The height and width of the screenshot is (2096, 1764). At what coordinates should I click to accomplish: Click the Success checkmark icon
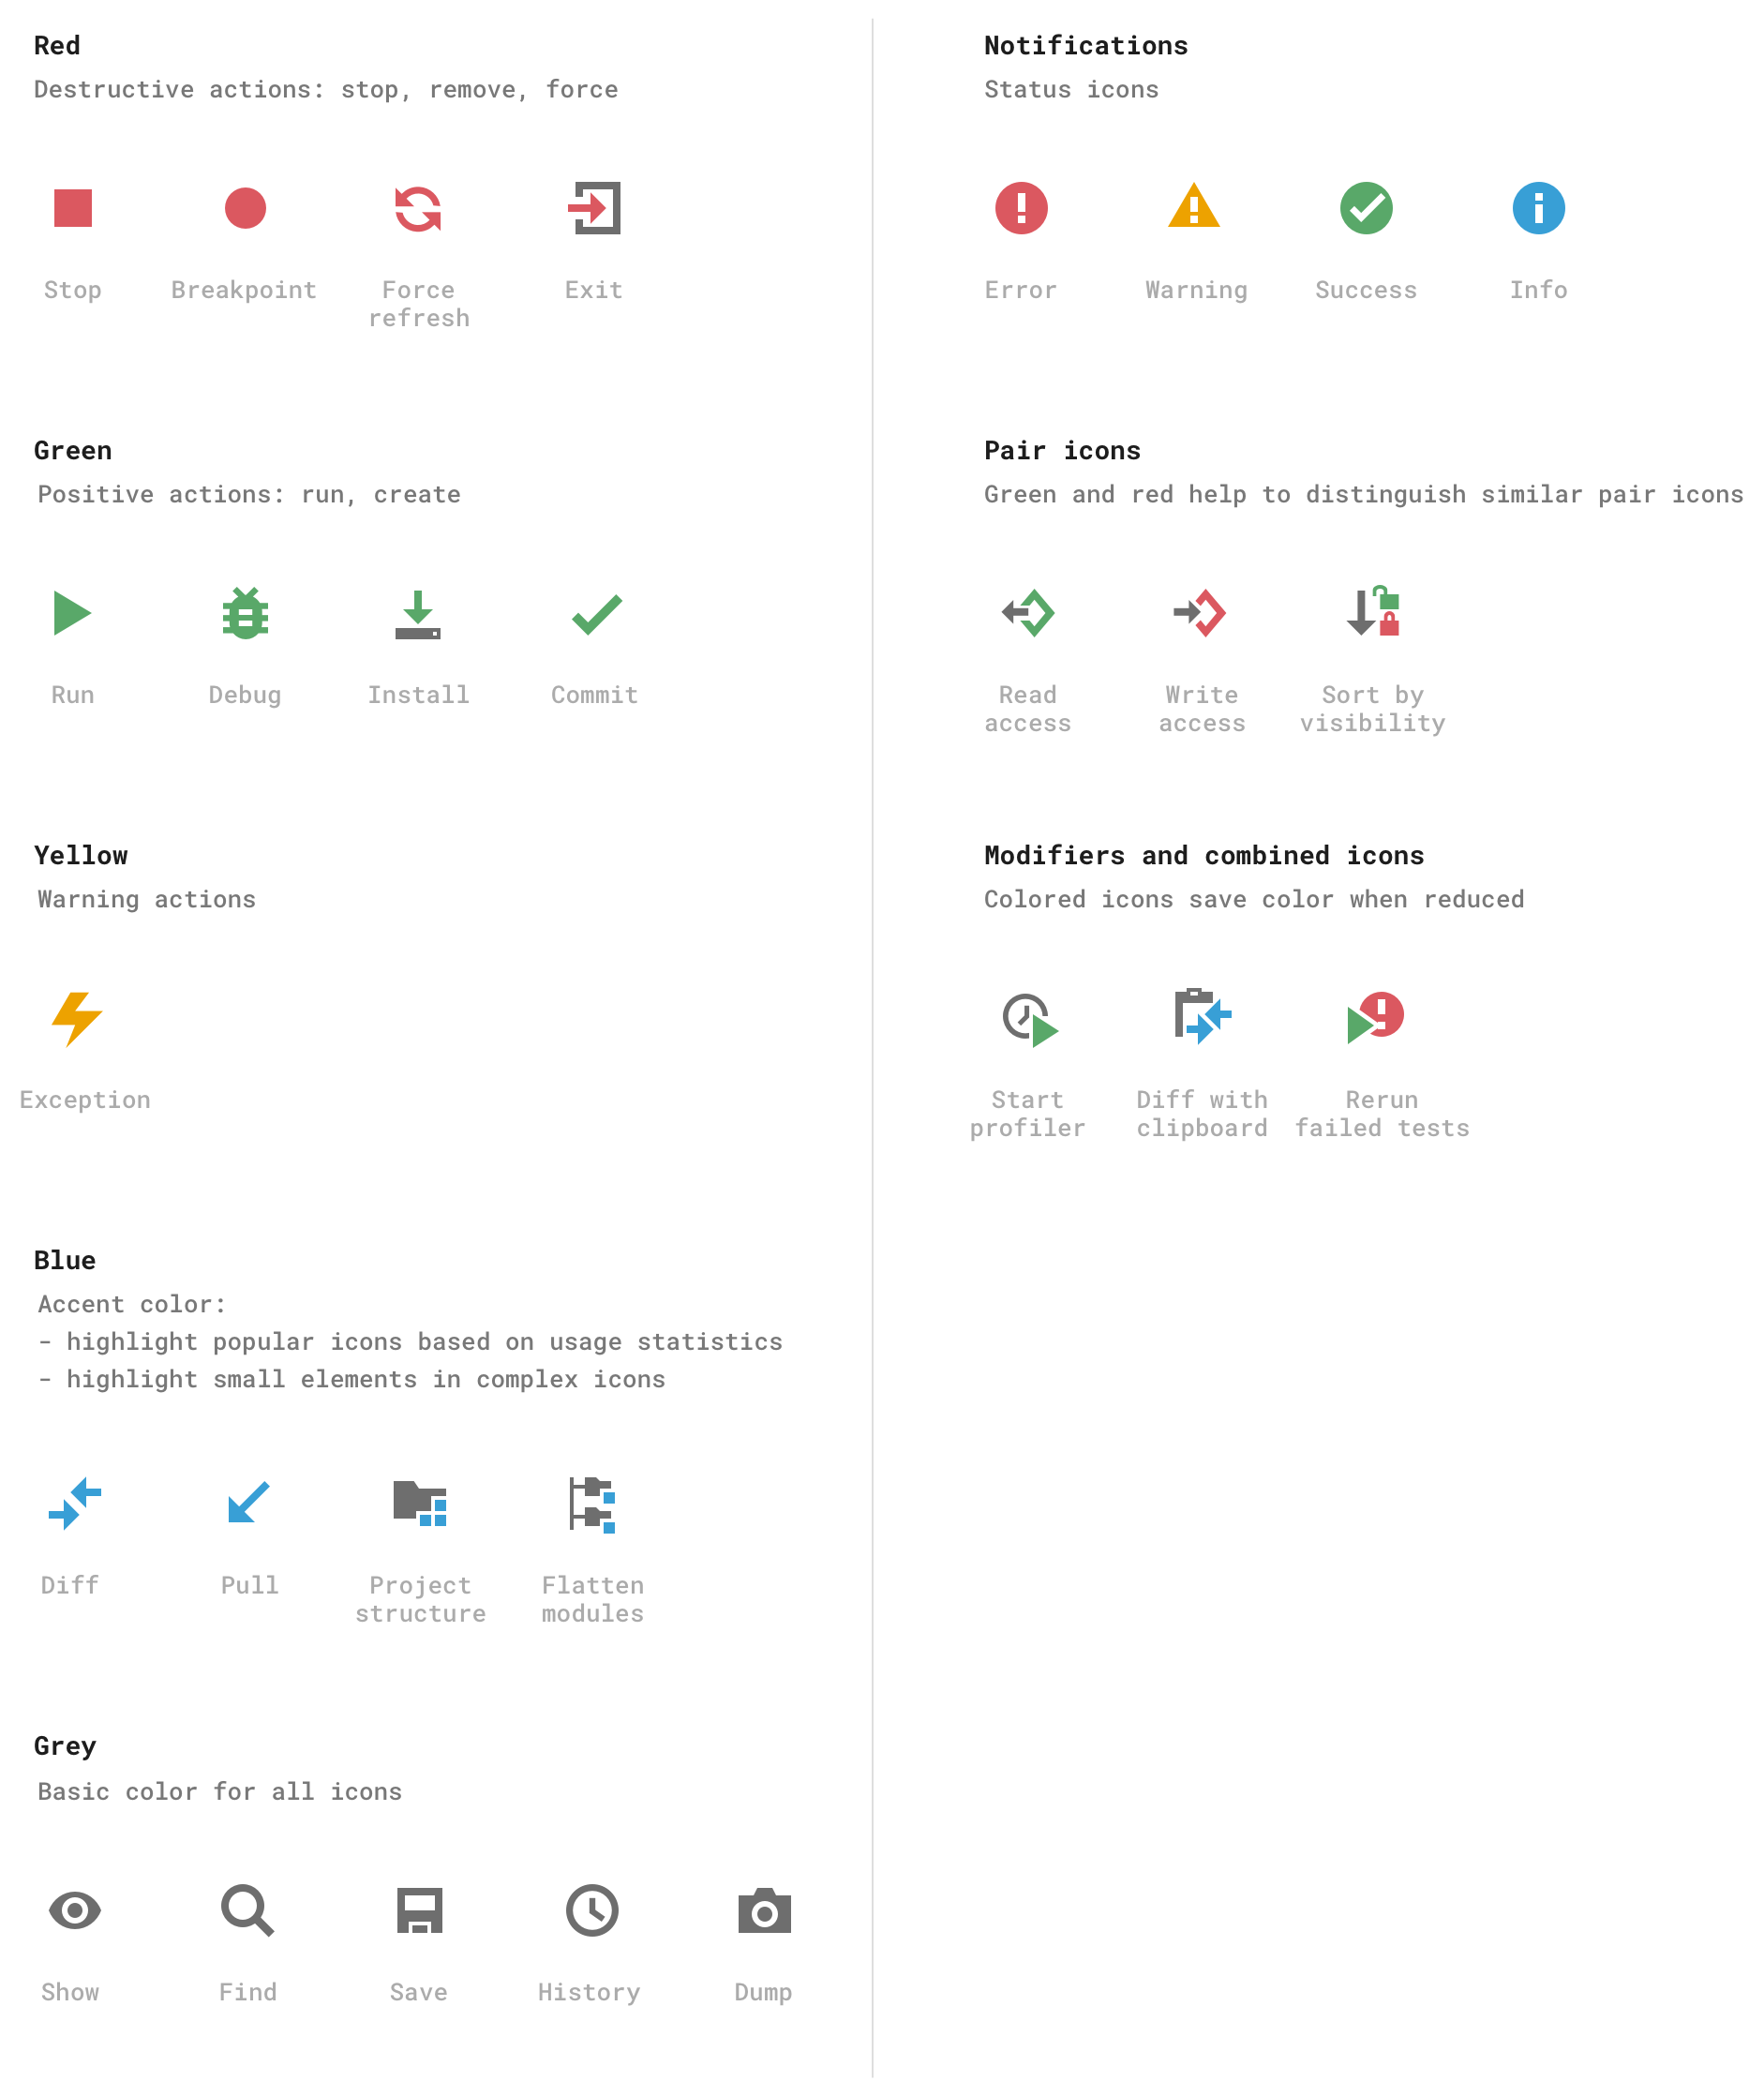pos(1366,209)
